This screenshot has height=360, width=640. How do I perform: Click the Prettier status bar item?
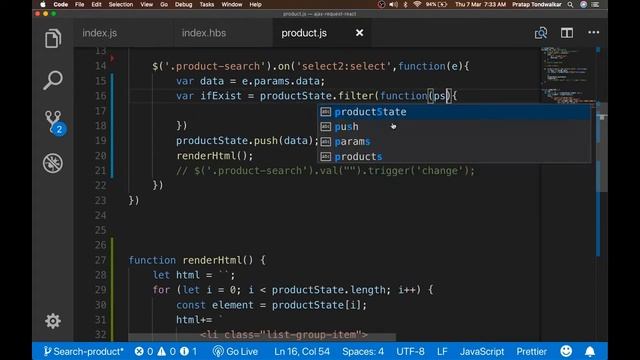pos(531,351)
